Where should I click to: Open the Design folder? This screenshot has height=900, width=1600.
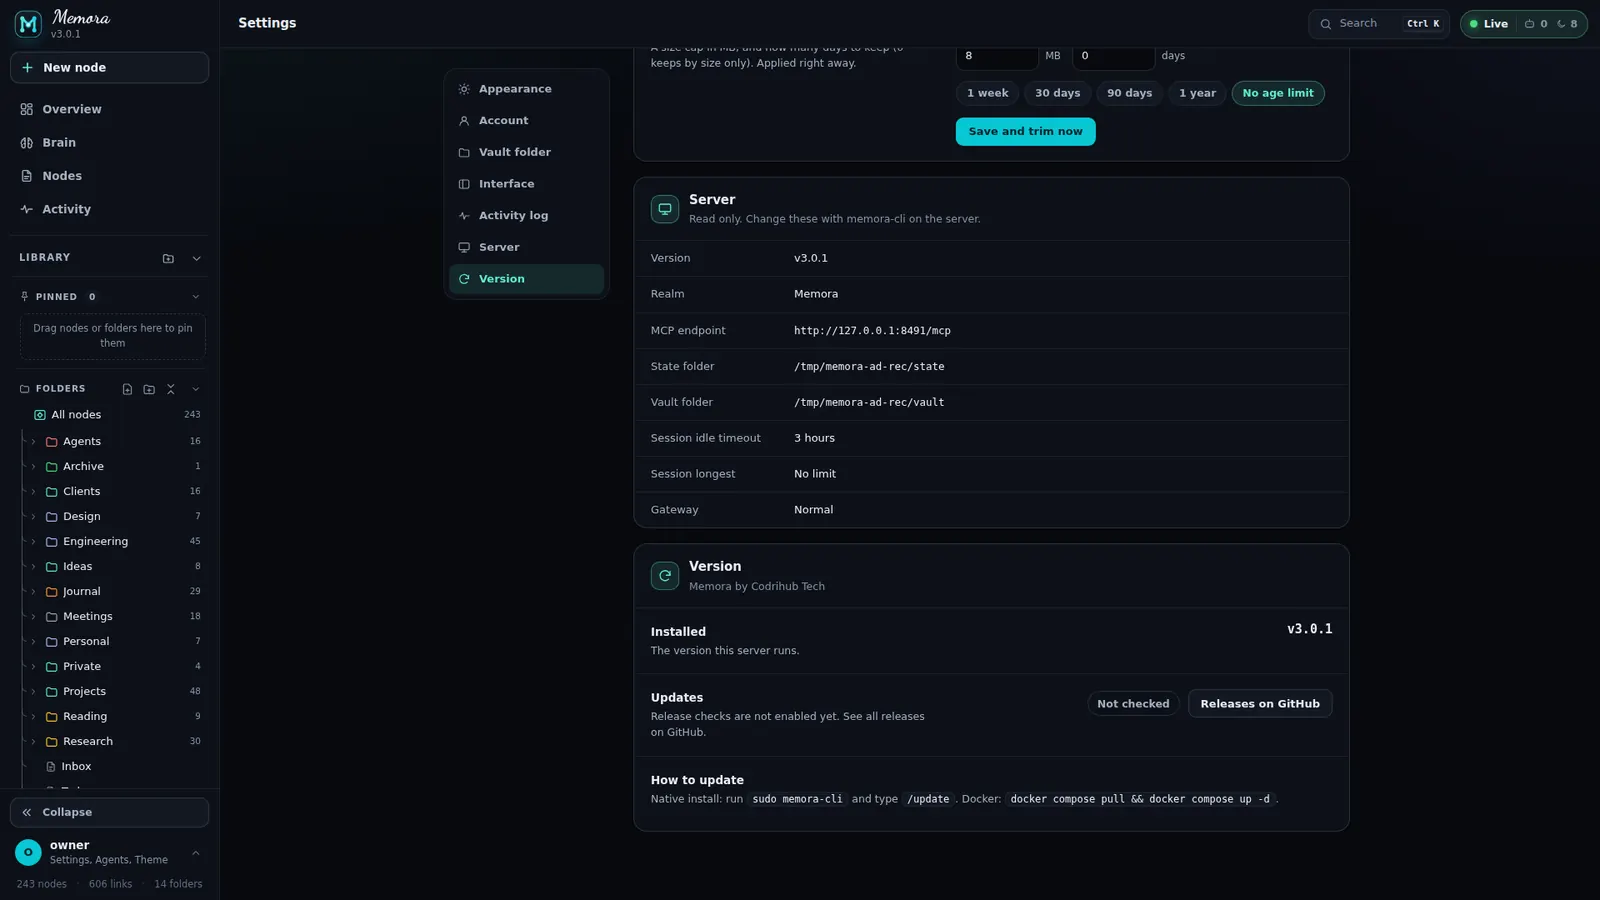pos(115,516)
